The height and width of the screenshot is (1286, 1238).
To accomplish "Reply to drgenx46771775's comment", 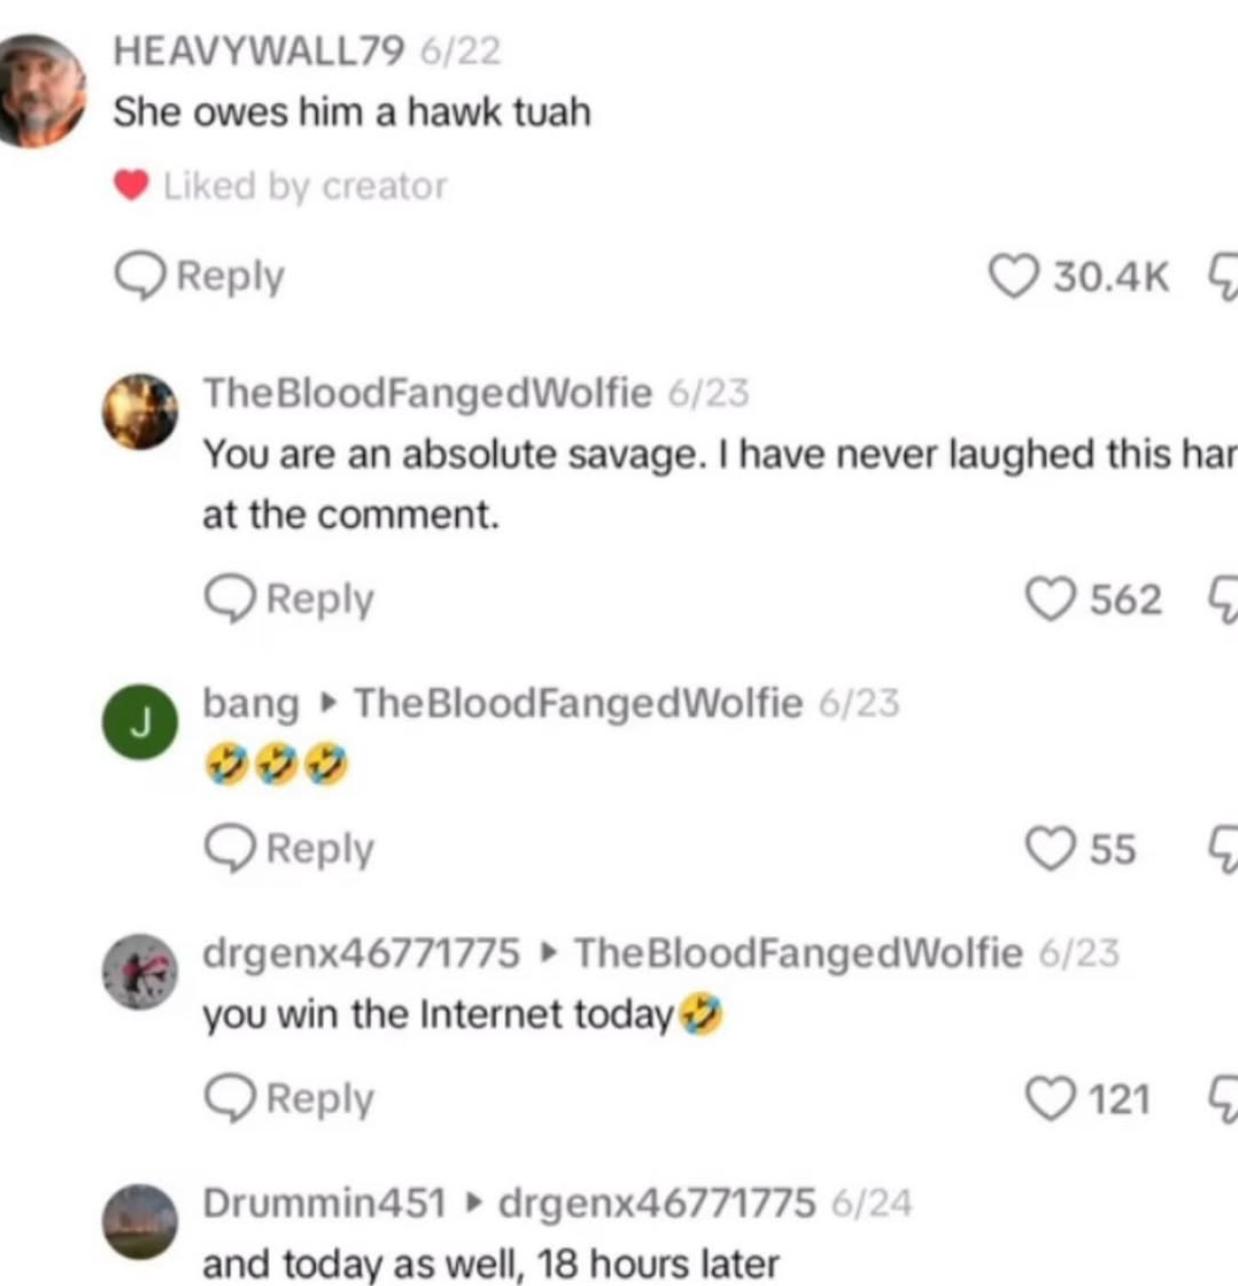I will 289,1098.
